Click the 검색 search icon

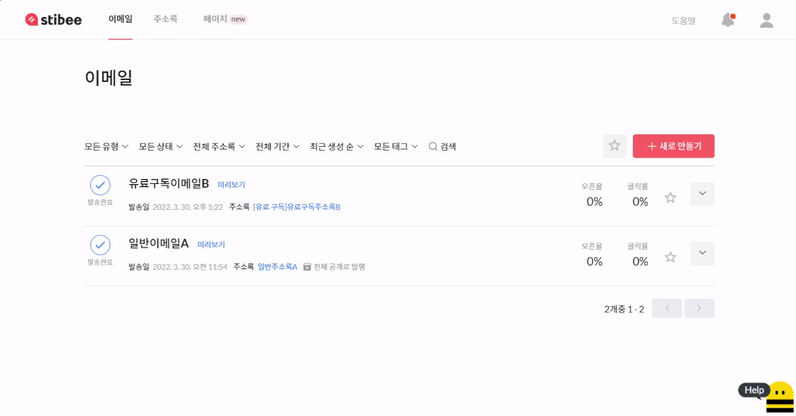click(433, 147)
